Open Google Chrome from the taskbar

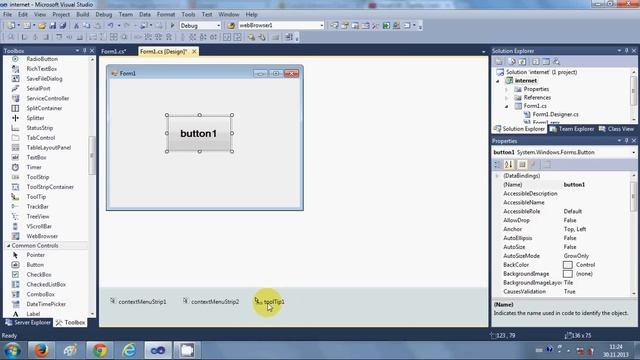click(x=100, y=350)
